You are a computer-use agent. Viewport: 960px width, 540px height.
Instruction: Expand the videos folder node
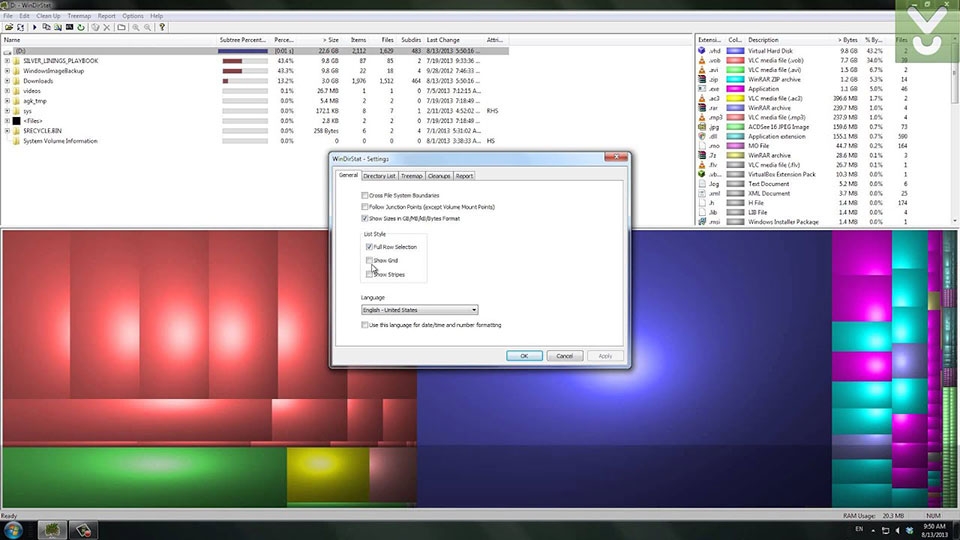point(7,91)
